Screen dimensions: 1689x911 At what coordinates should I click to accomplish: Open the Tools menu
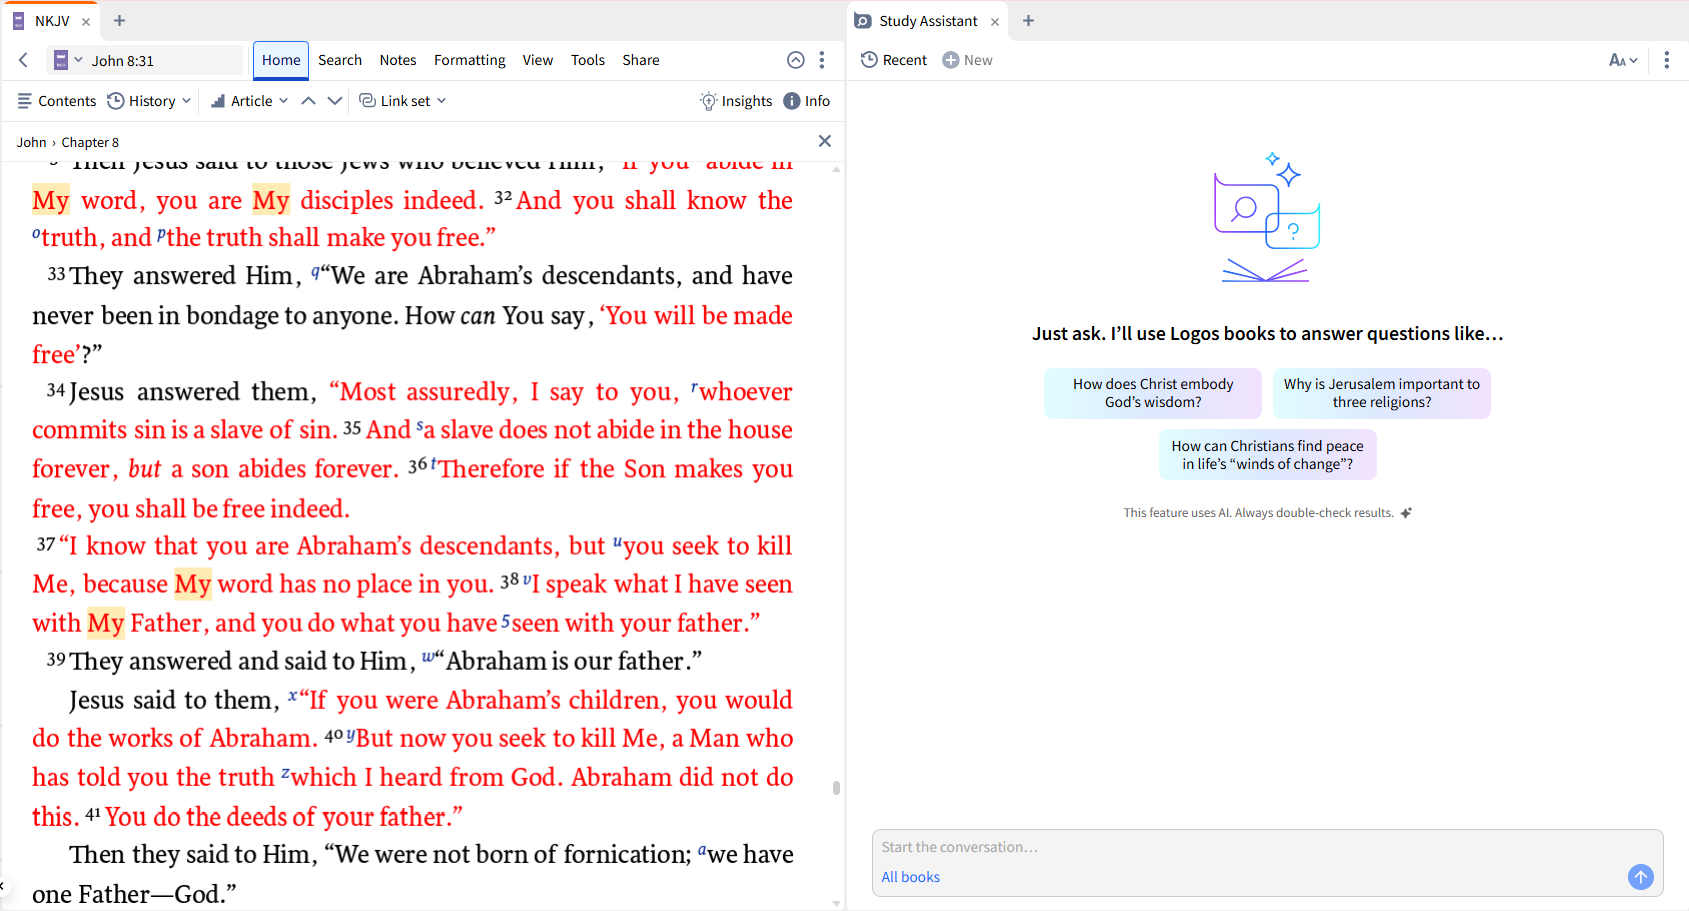point(587,60)
